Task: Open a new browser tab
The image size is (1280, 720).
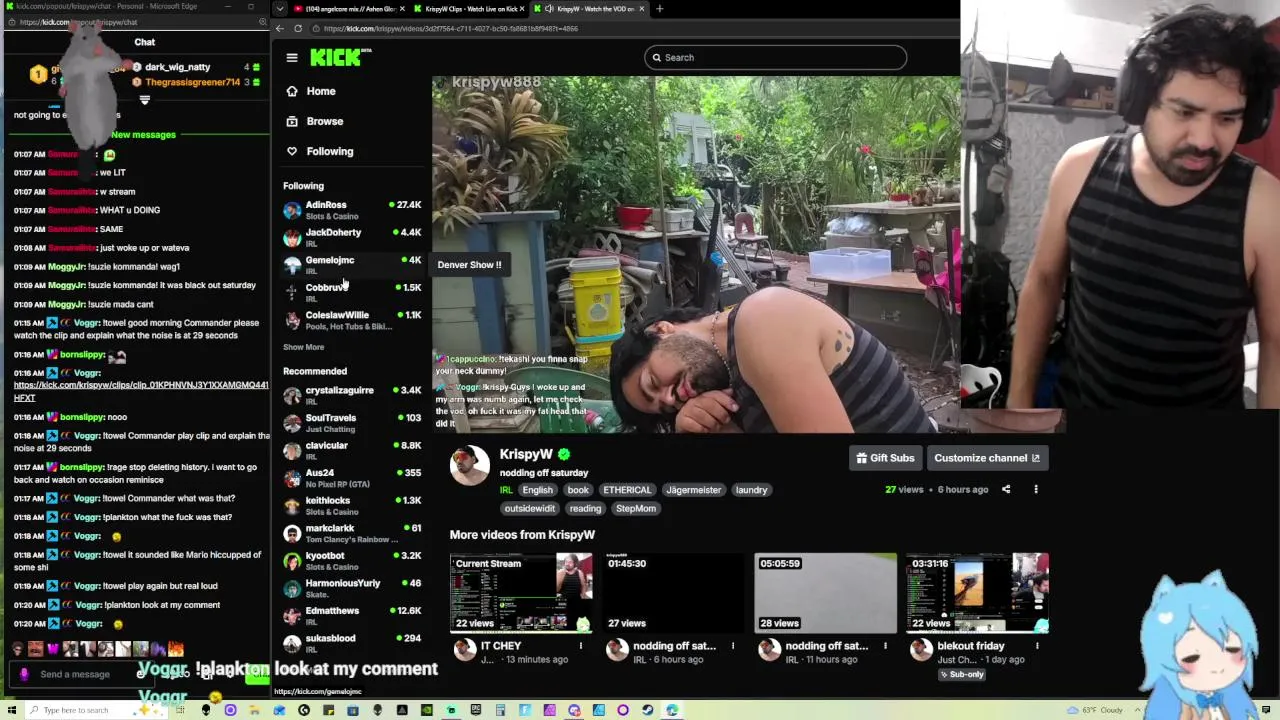Action: (659, 9)
